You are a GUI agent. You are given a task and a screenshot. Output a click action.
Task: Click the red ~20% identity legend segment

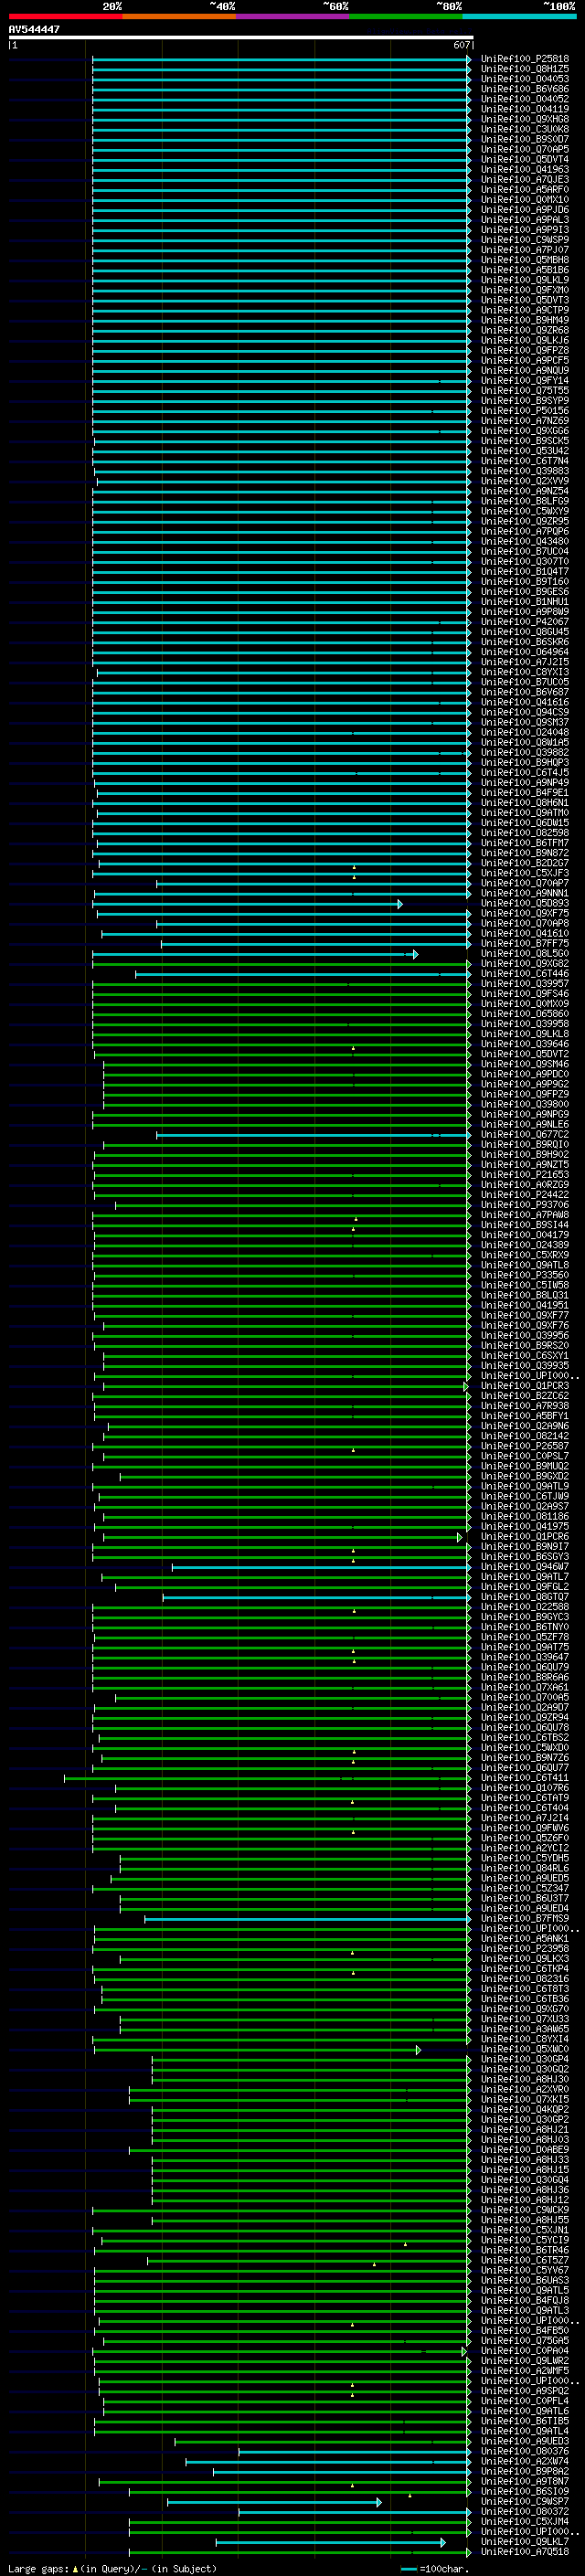coord(65,17)
